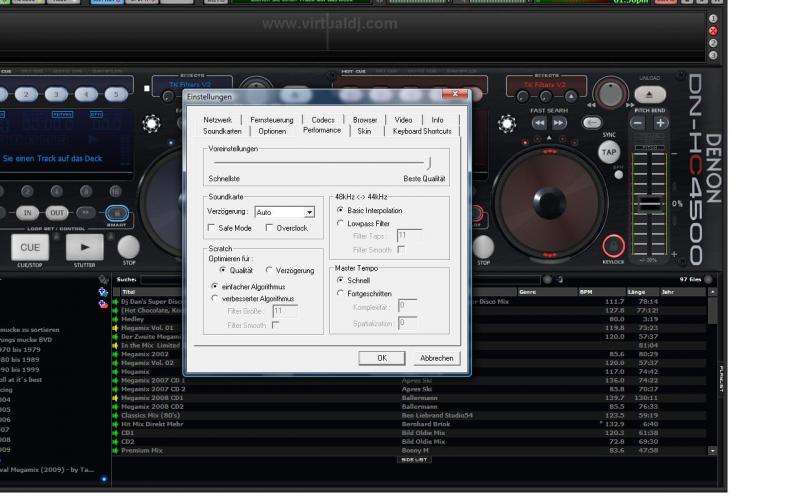This screenshot has height=500, width=800.
Task: Switch to the Keyboard Shortcuts tab
Action: 422,131
